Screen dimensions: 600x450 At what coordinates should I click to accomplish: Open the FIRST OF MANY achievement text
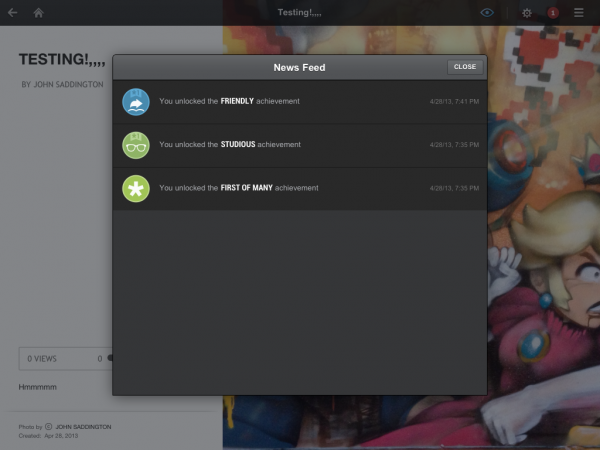[239, 188]
